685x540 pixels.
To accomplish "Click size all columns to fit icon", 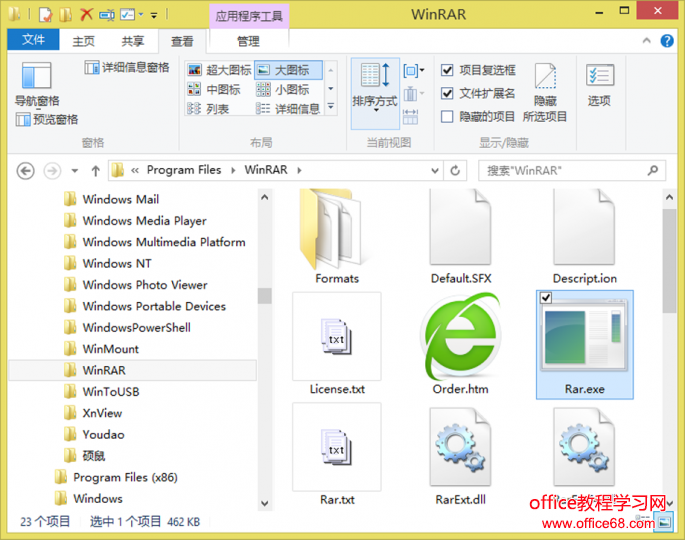I will coord(410,117).
